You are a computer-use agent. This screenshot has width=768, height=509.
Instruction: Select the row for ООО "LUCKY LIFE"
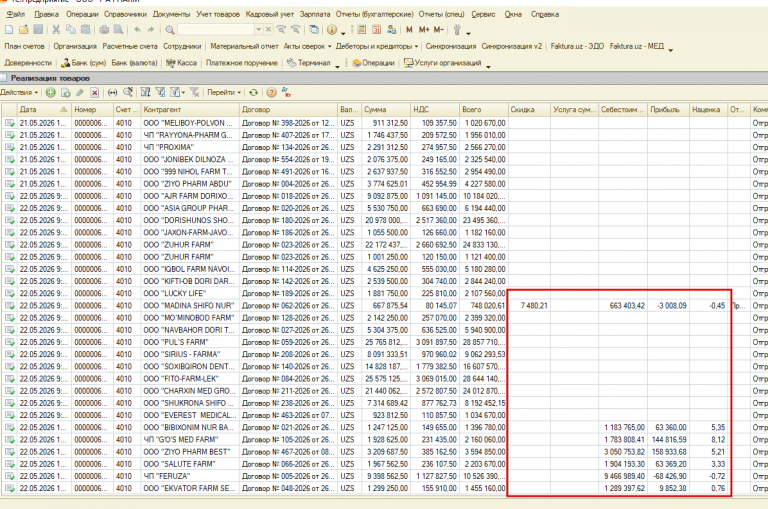click(x=384, y=293)
